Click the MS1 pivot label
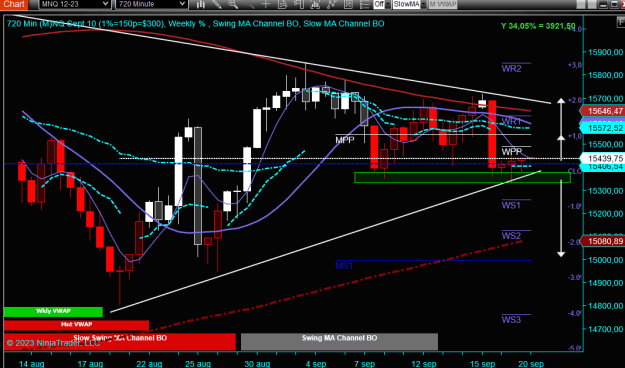The width and height of the screenshot is (625, 368). coord(344,266)
